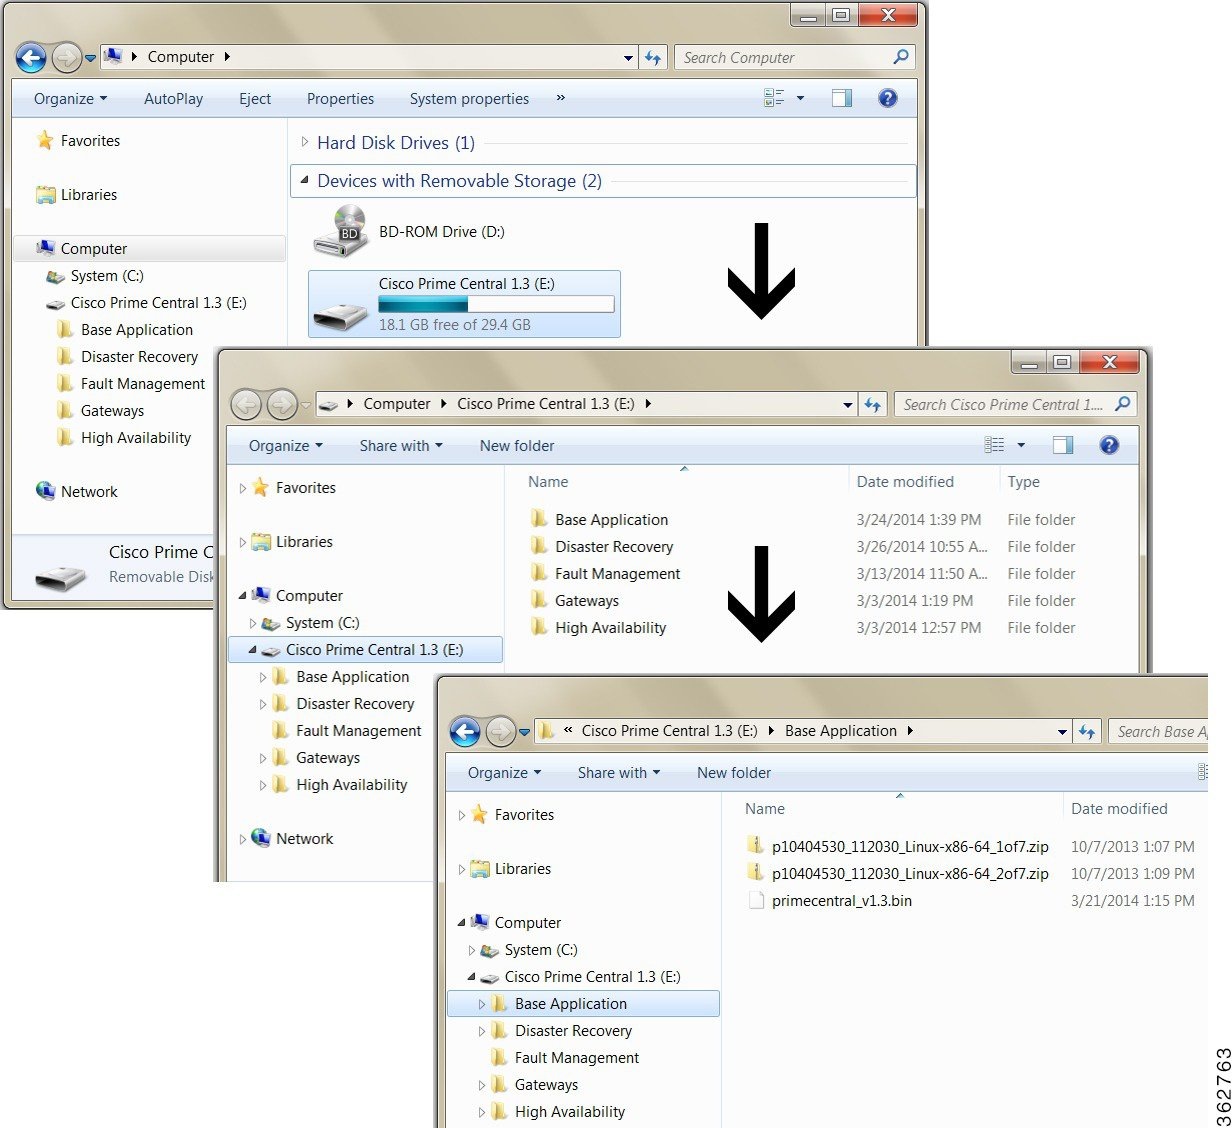Toggle preview pane in Computer window

pyautogui.click(x=842, y=98)
